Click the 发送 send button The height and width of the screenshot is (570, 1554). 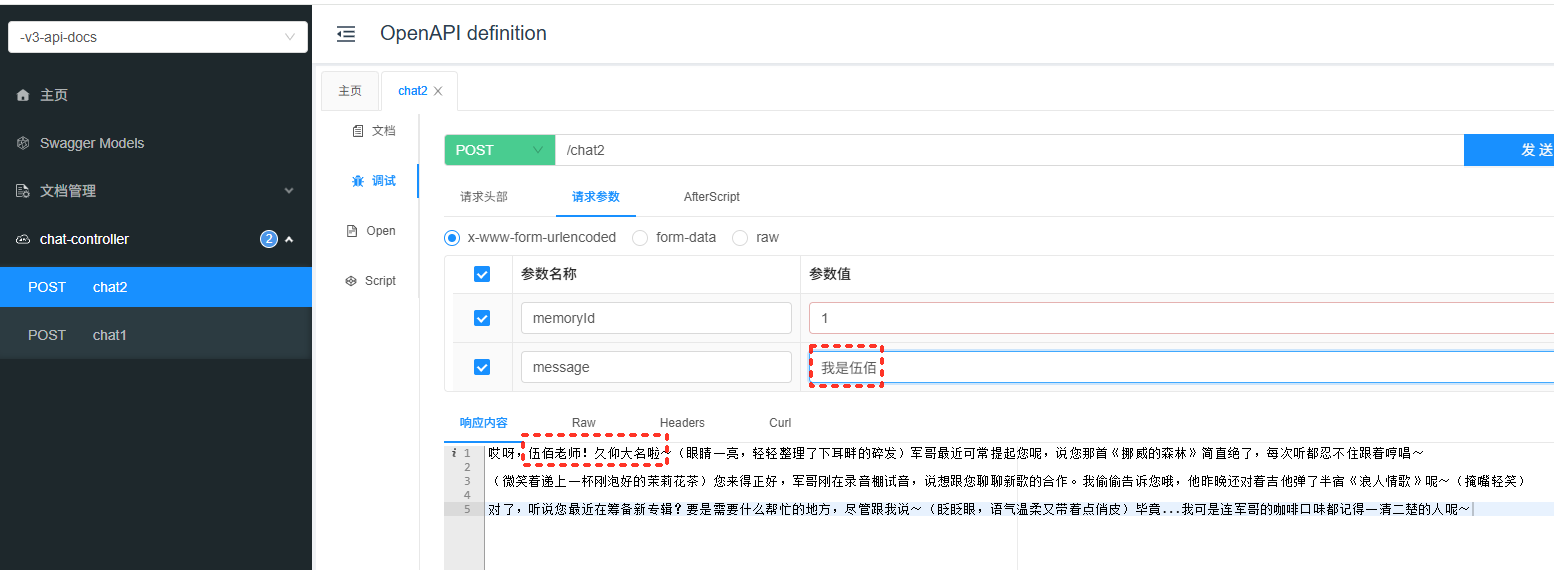coord(1510,150)
